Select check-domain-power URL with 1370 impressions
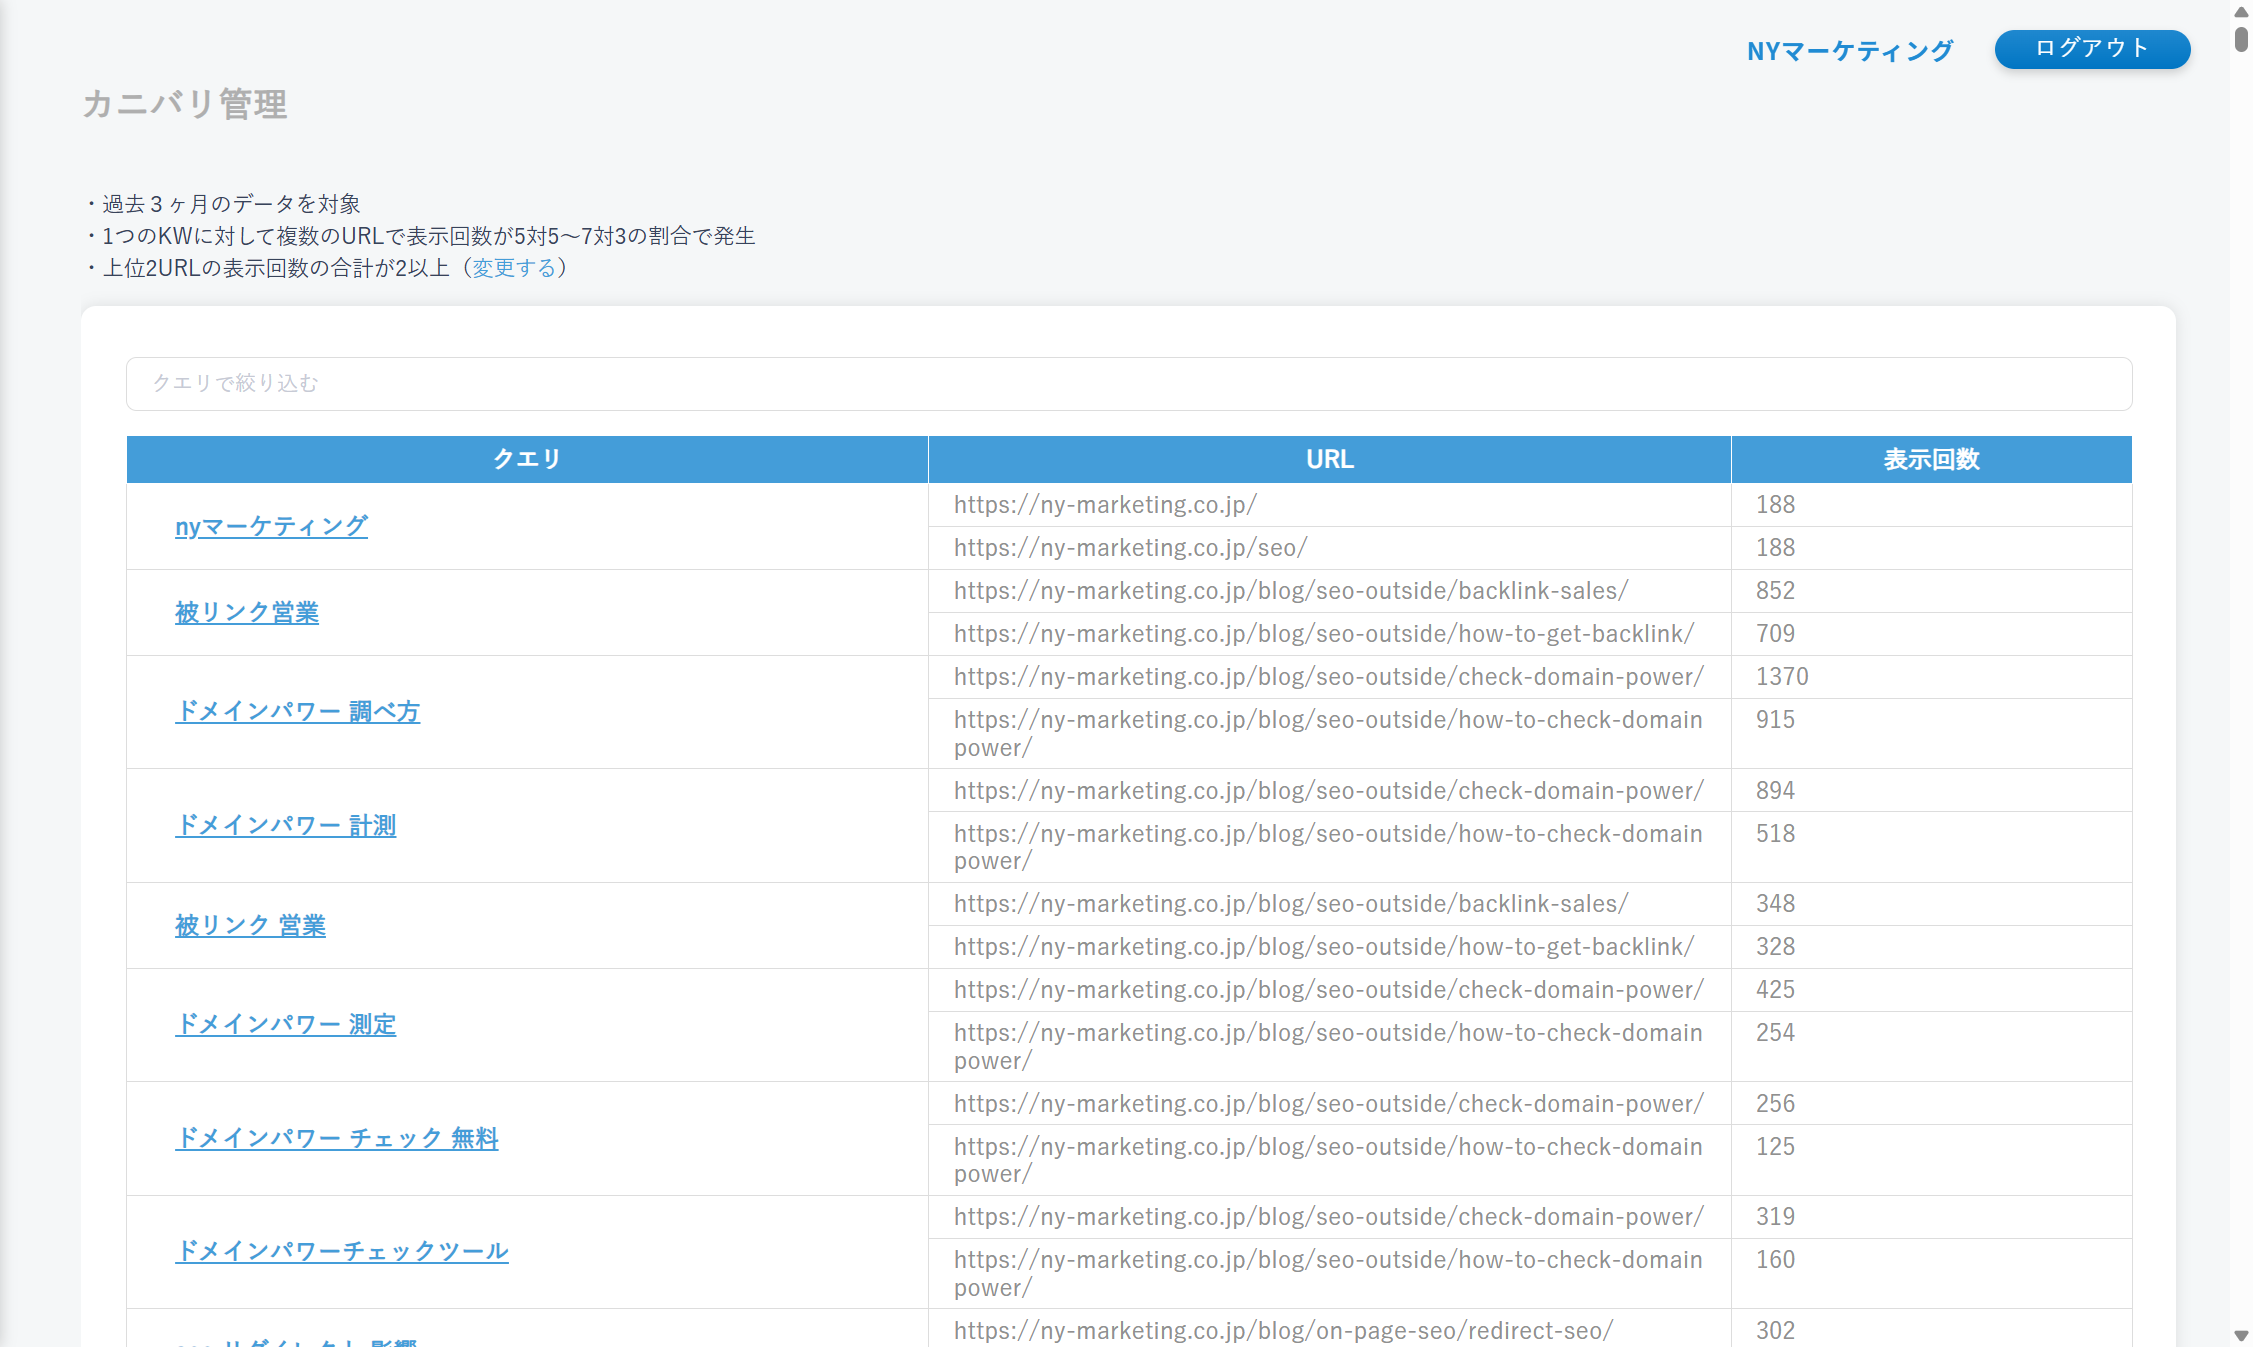Viewport: 2253px width, 1347px height. coord(1330,677)
